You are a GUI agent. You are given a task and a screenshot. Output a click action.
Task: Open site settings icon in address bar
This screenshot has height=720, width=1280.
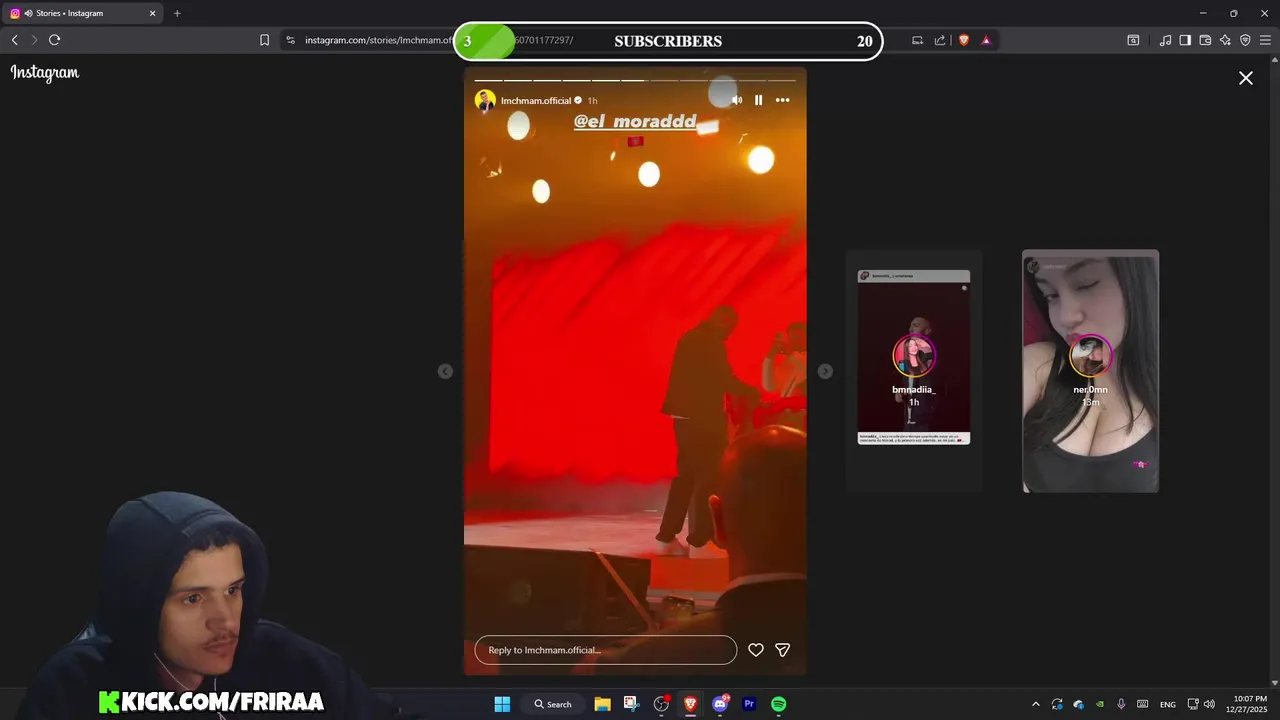point(290,40)
